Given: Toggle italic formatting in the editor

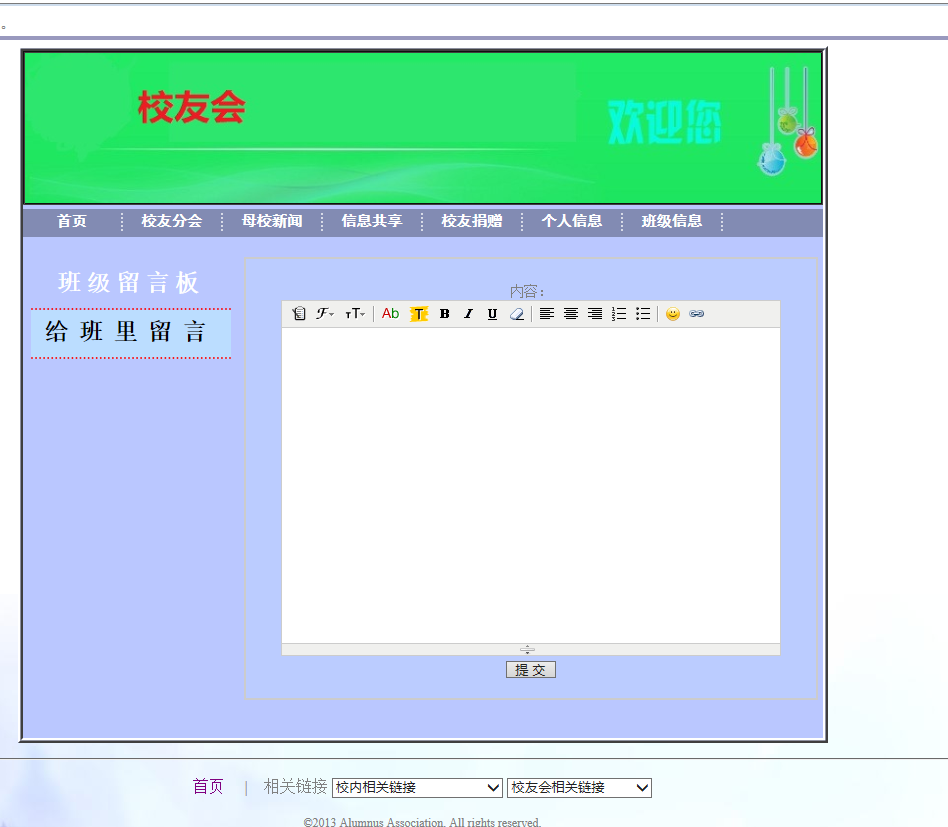Looking at the screenshot, I should point(468,313).
